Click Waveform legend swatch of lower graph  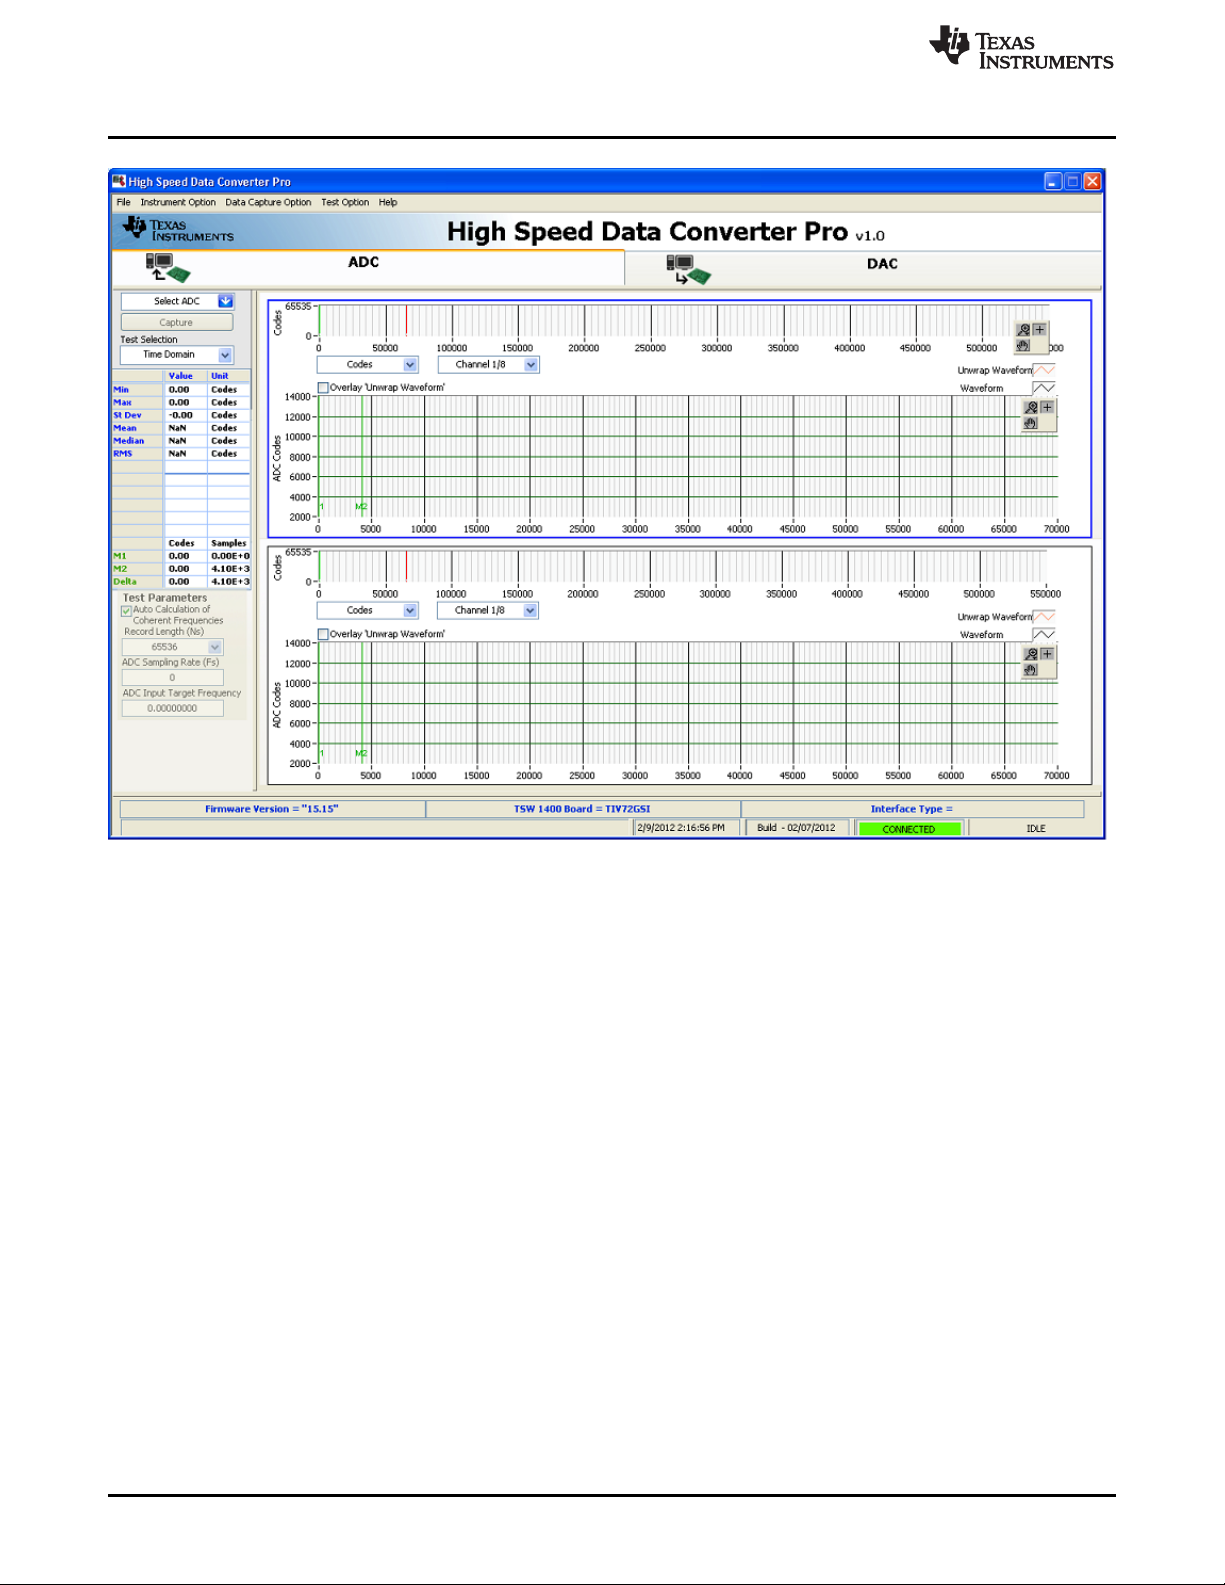pyautogui.click(x=1044, y=635)
